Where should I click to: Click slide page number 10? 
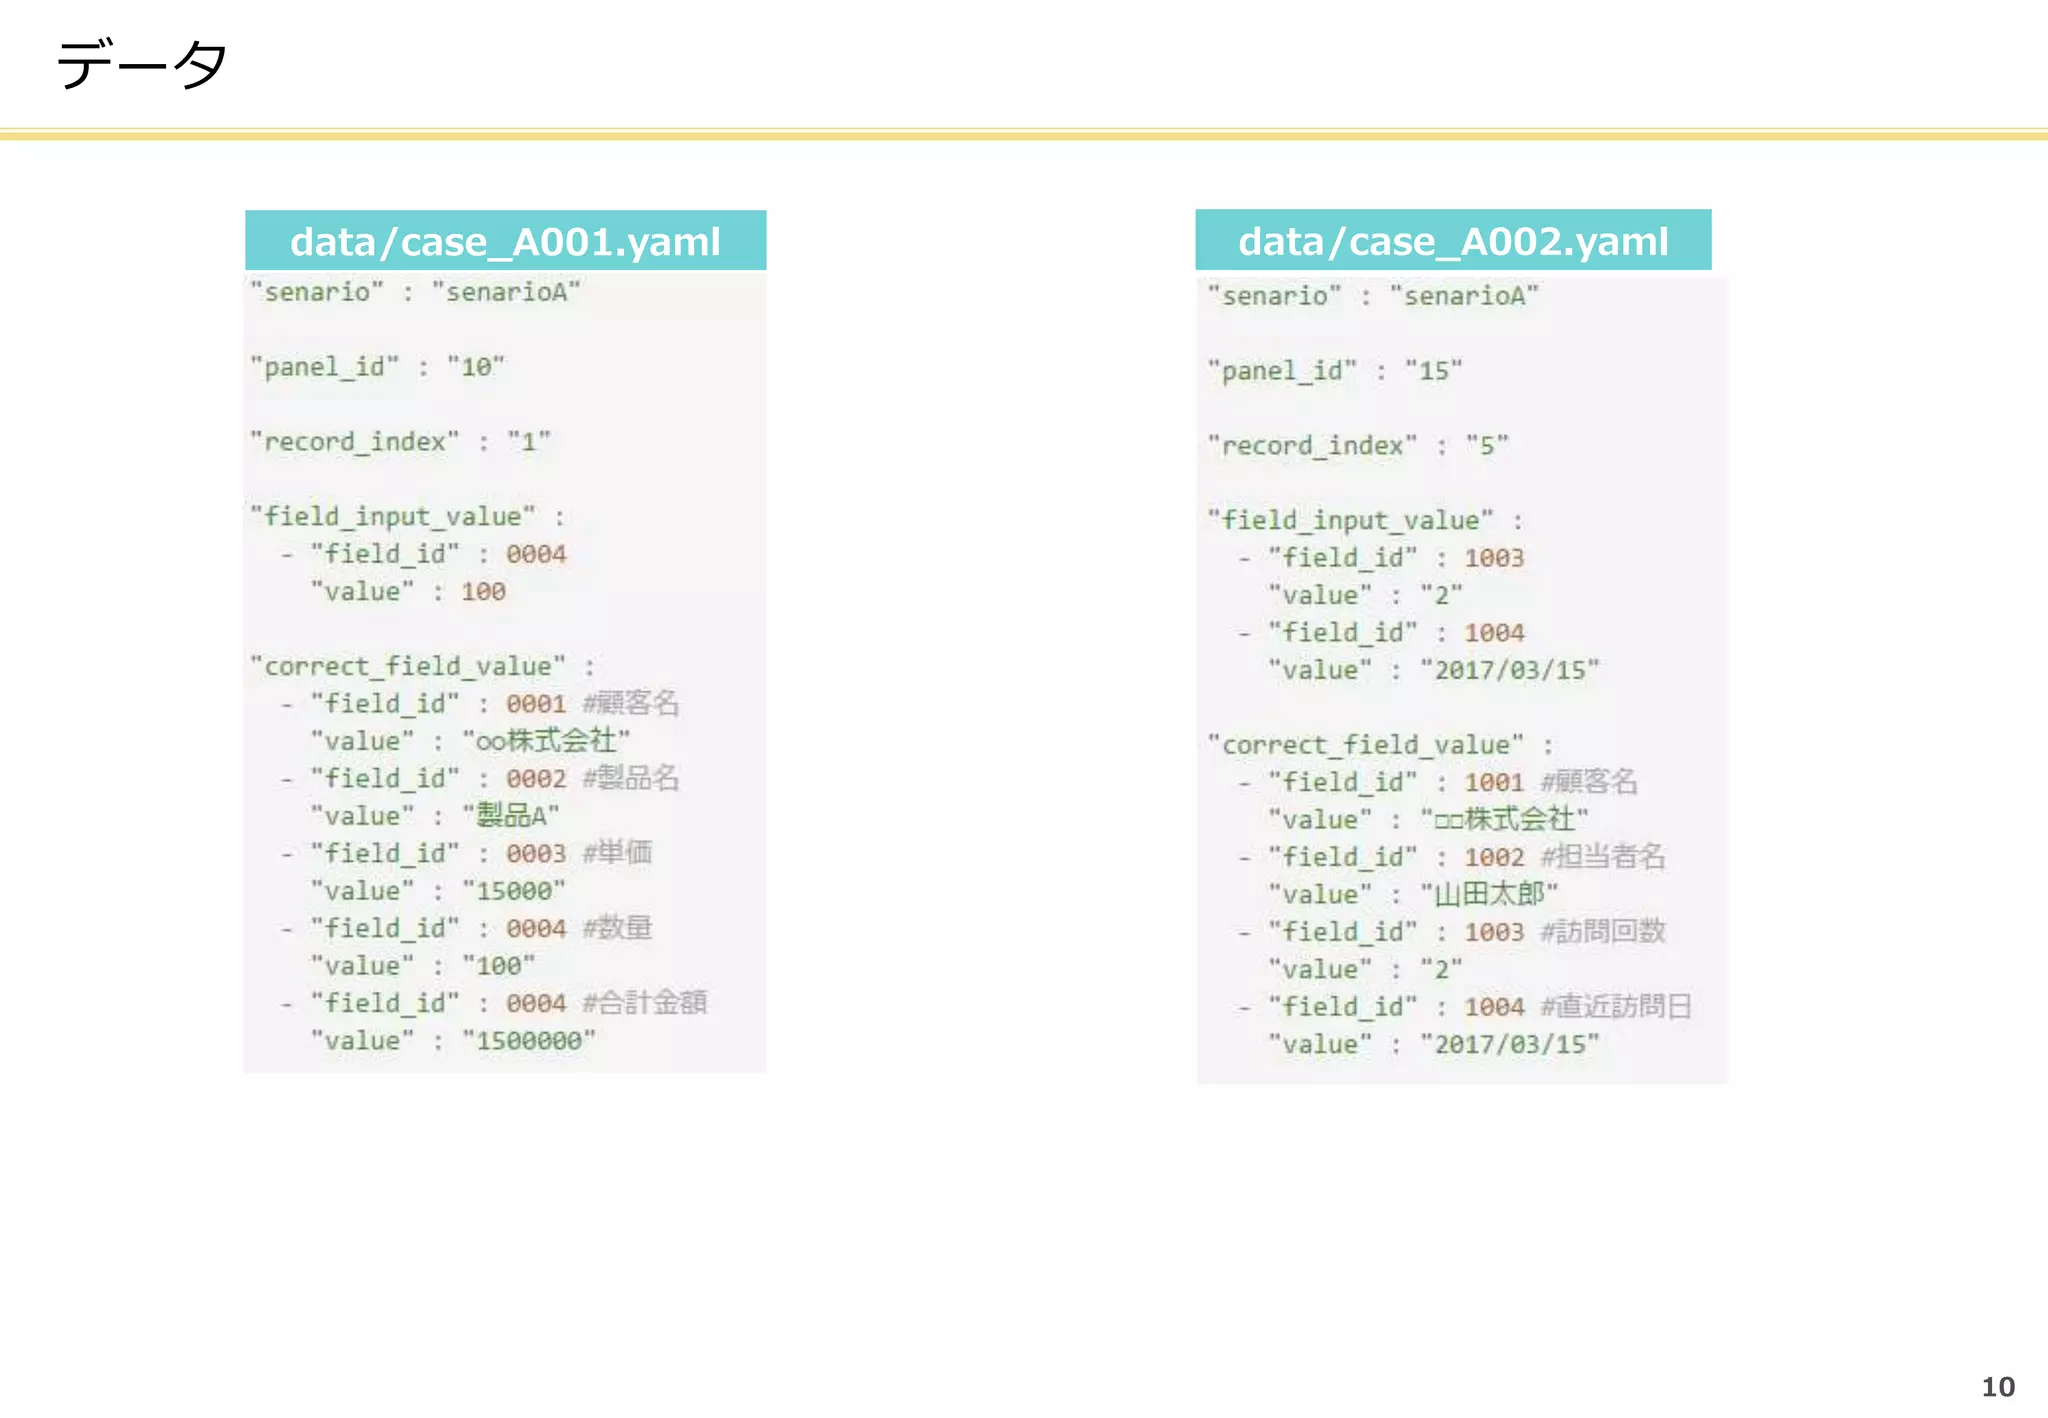coord(1997,1386)
